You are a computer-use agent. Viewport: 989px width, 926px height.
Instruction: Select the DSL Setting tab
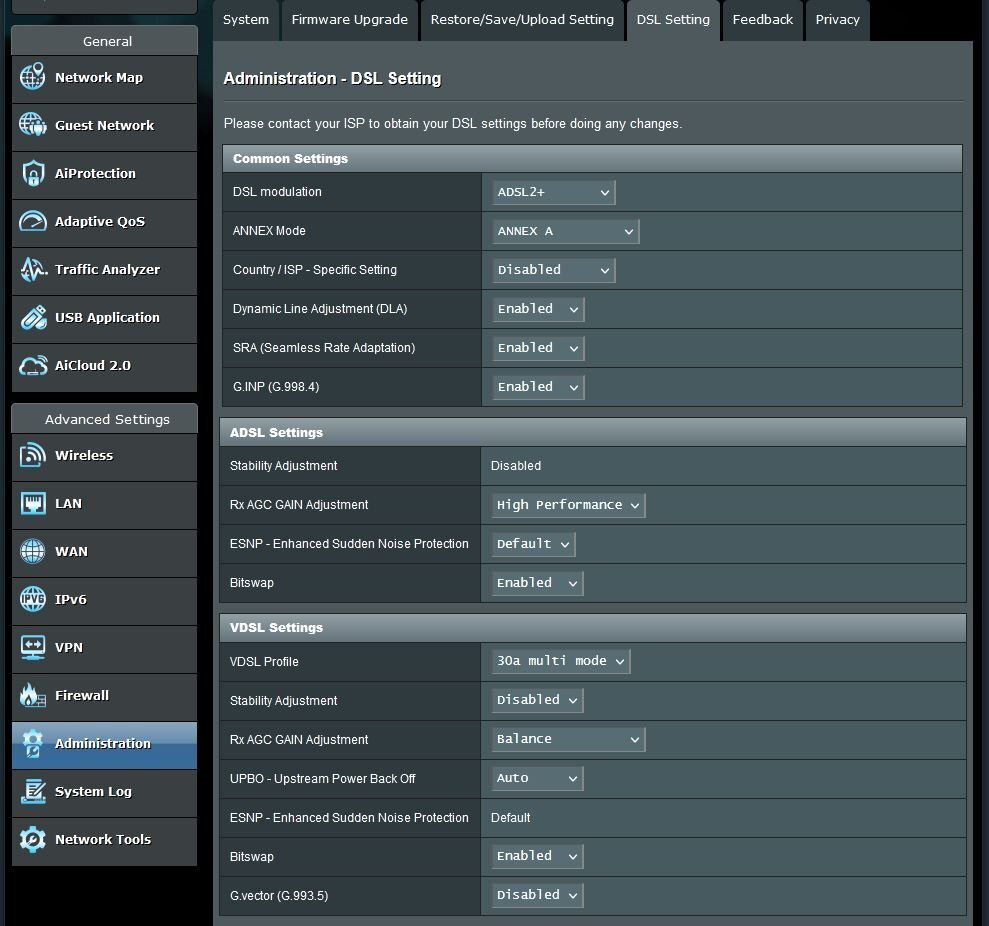pyautogui.click(x=673, y=20)
